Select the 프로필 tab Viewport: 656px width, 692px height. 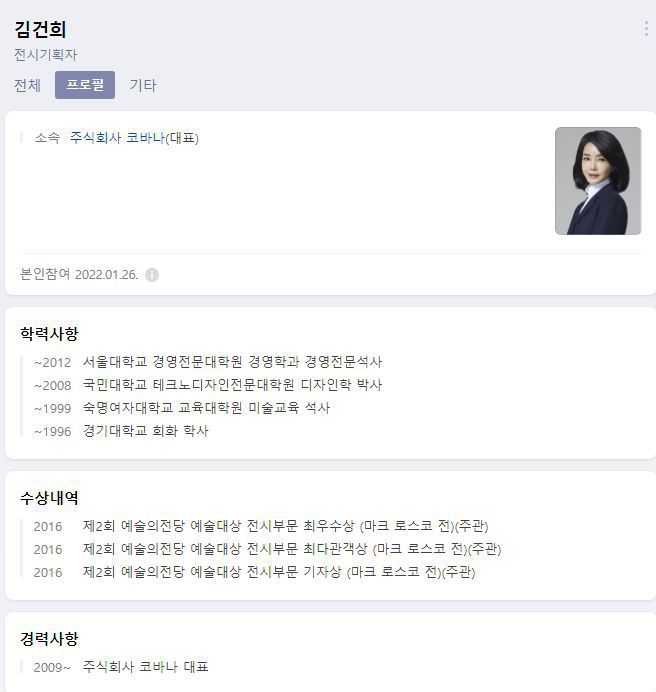click(x=85, y=85)
